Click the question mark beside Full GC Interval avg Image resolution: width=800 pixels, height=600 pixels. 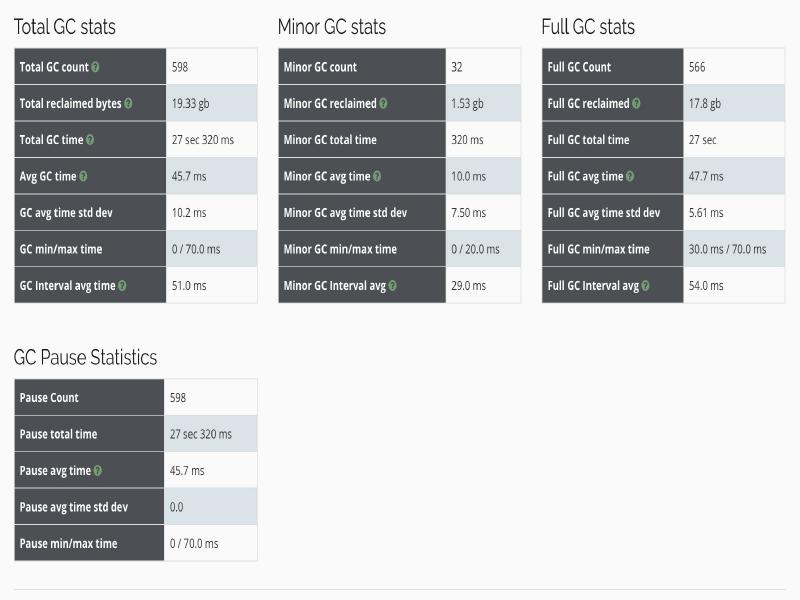[x=646, y=286]
